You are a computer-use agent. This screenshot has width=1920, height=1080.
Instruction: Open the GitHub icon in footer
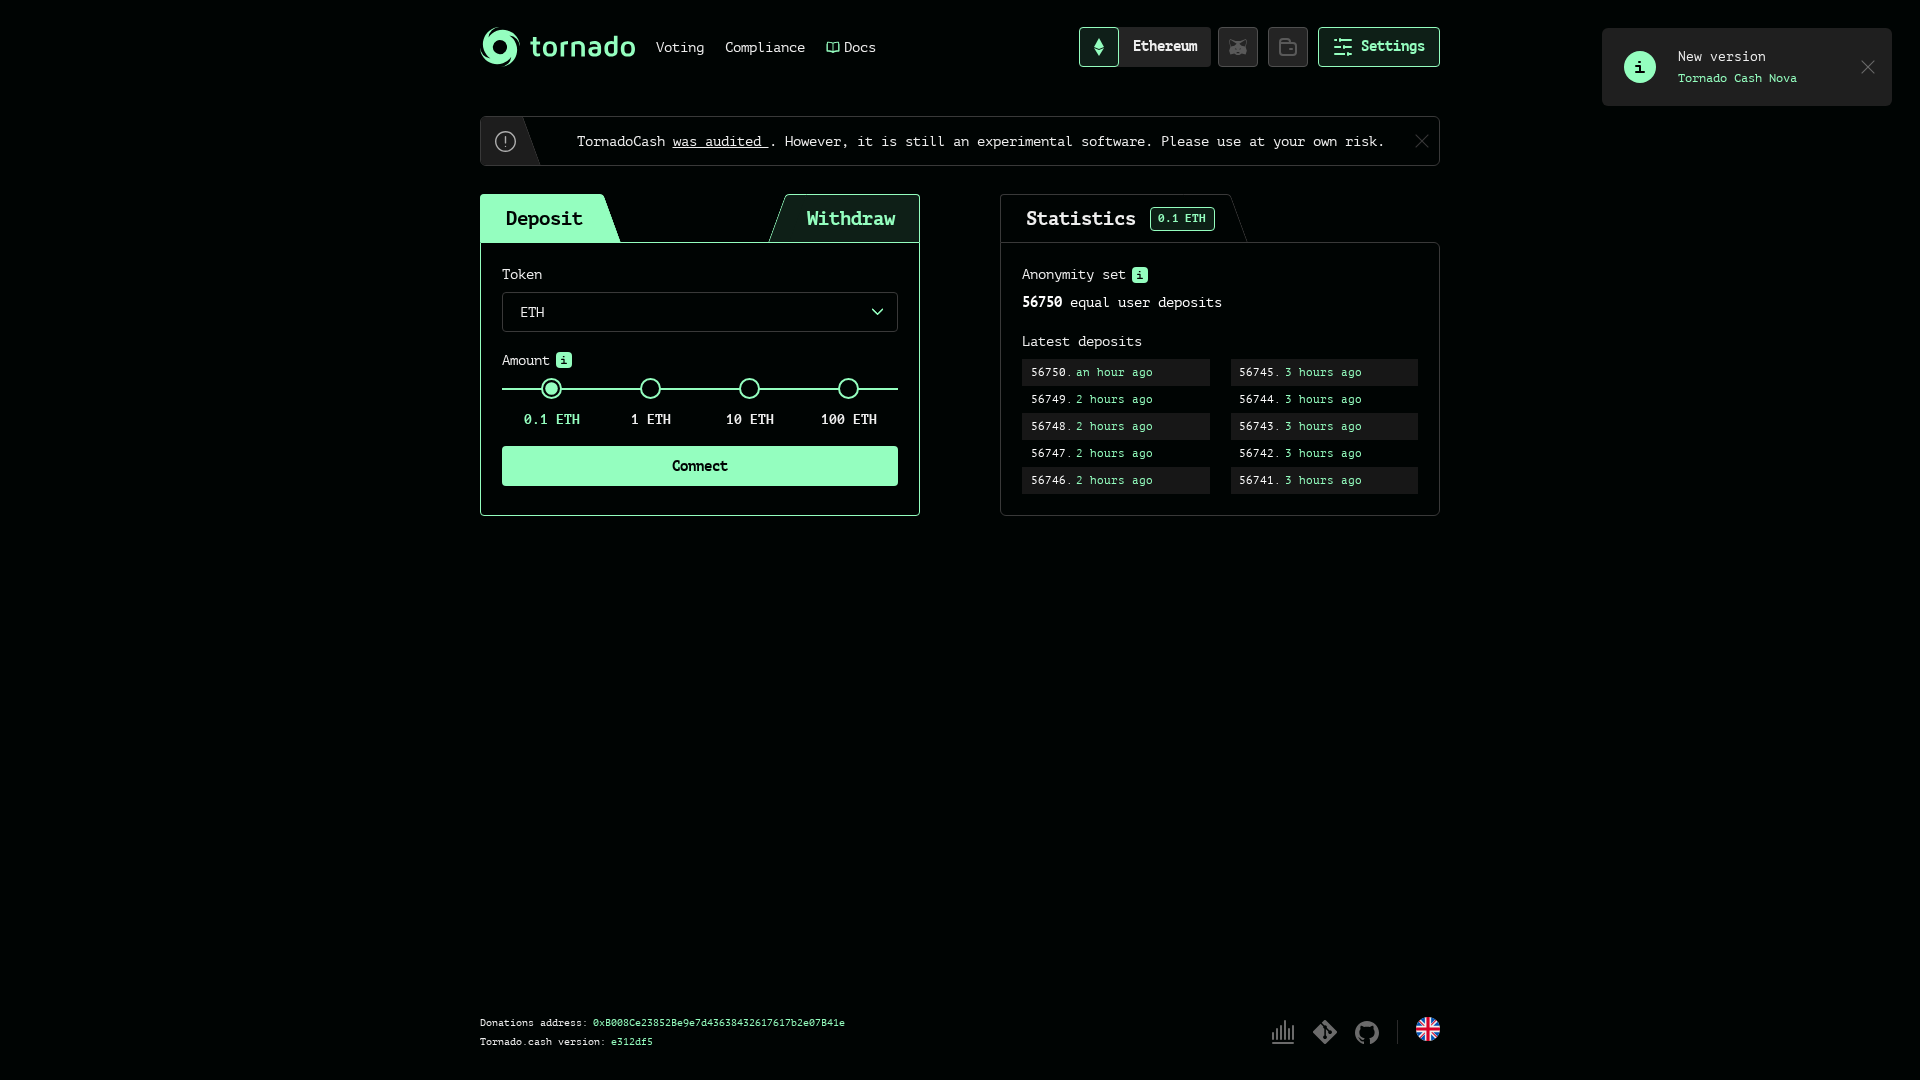1367,1032
